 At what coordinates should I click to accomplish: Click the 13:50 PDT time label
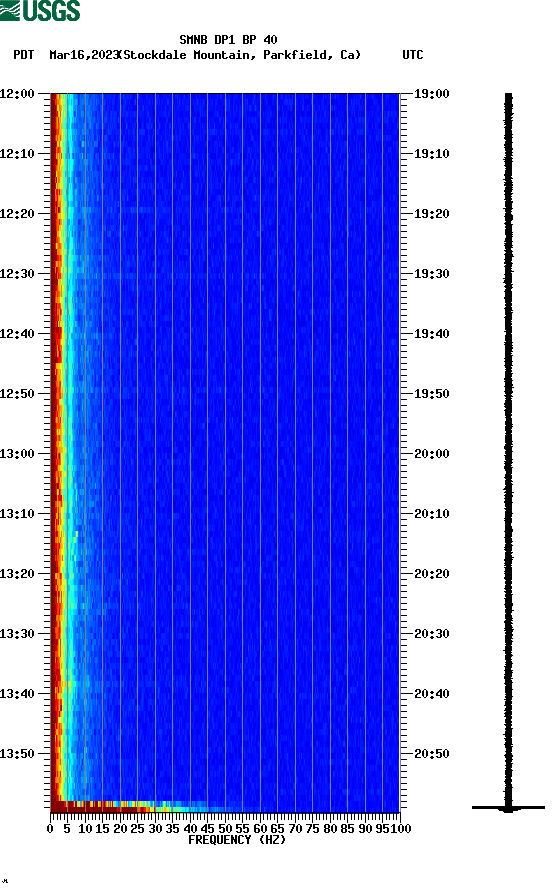[18, 754]
